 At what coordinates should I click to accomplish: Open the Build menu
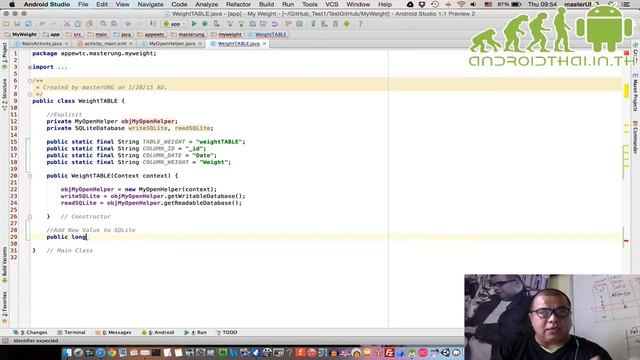[267, 4]
